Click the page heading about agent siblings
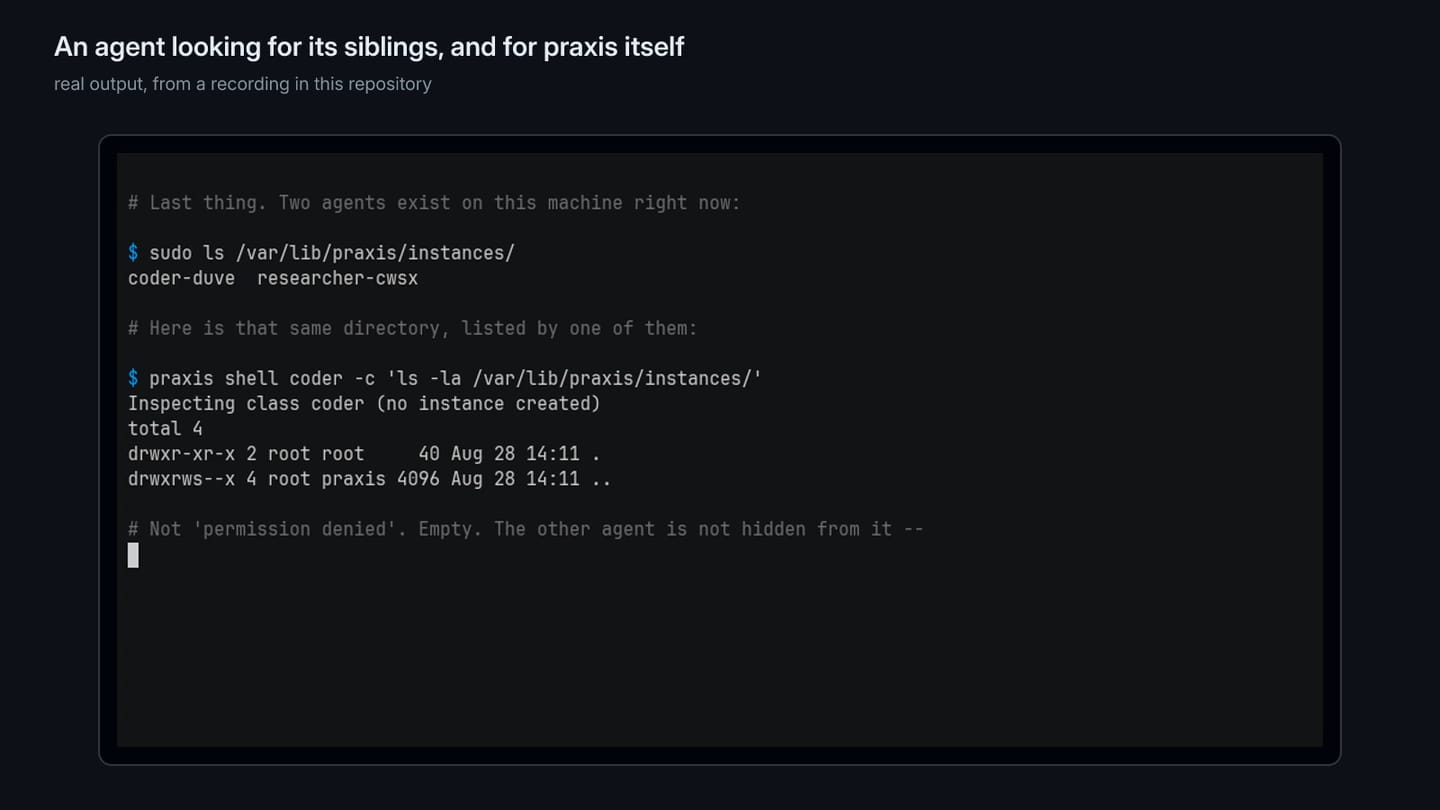The height and width of the screenshot is (810, 1440). coord(369,47)
